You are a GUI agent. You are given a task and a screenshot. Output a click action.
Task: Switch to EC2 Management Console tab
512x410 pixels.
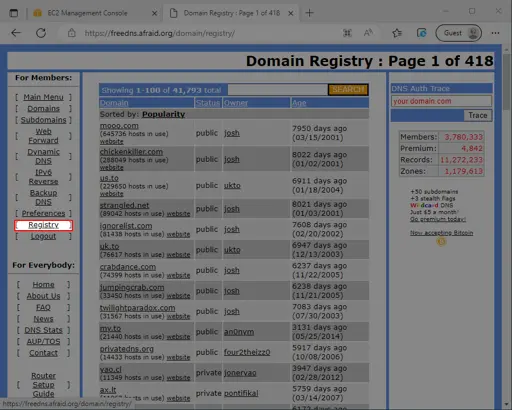click(95, 13)
